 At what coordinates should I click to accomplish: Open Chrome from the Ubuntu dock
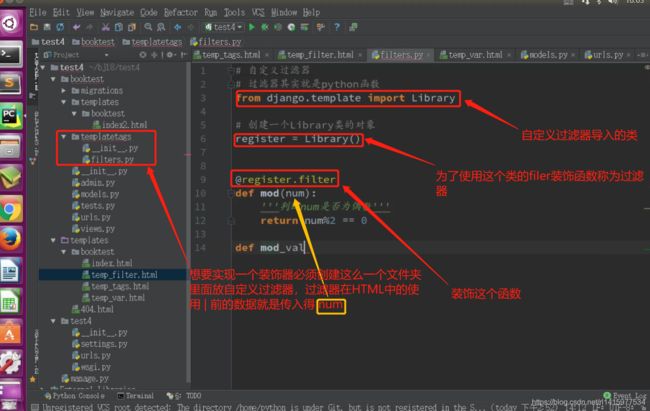coord(12,209)
